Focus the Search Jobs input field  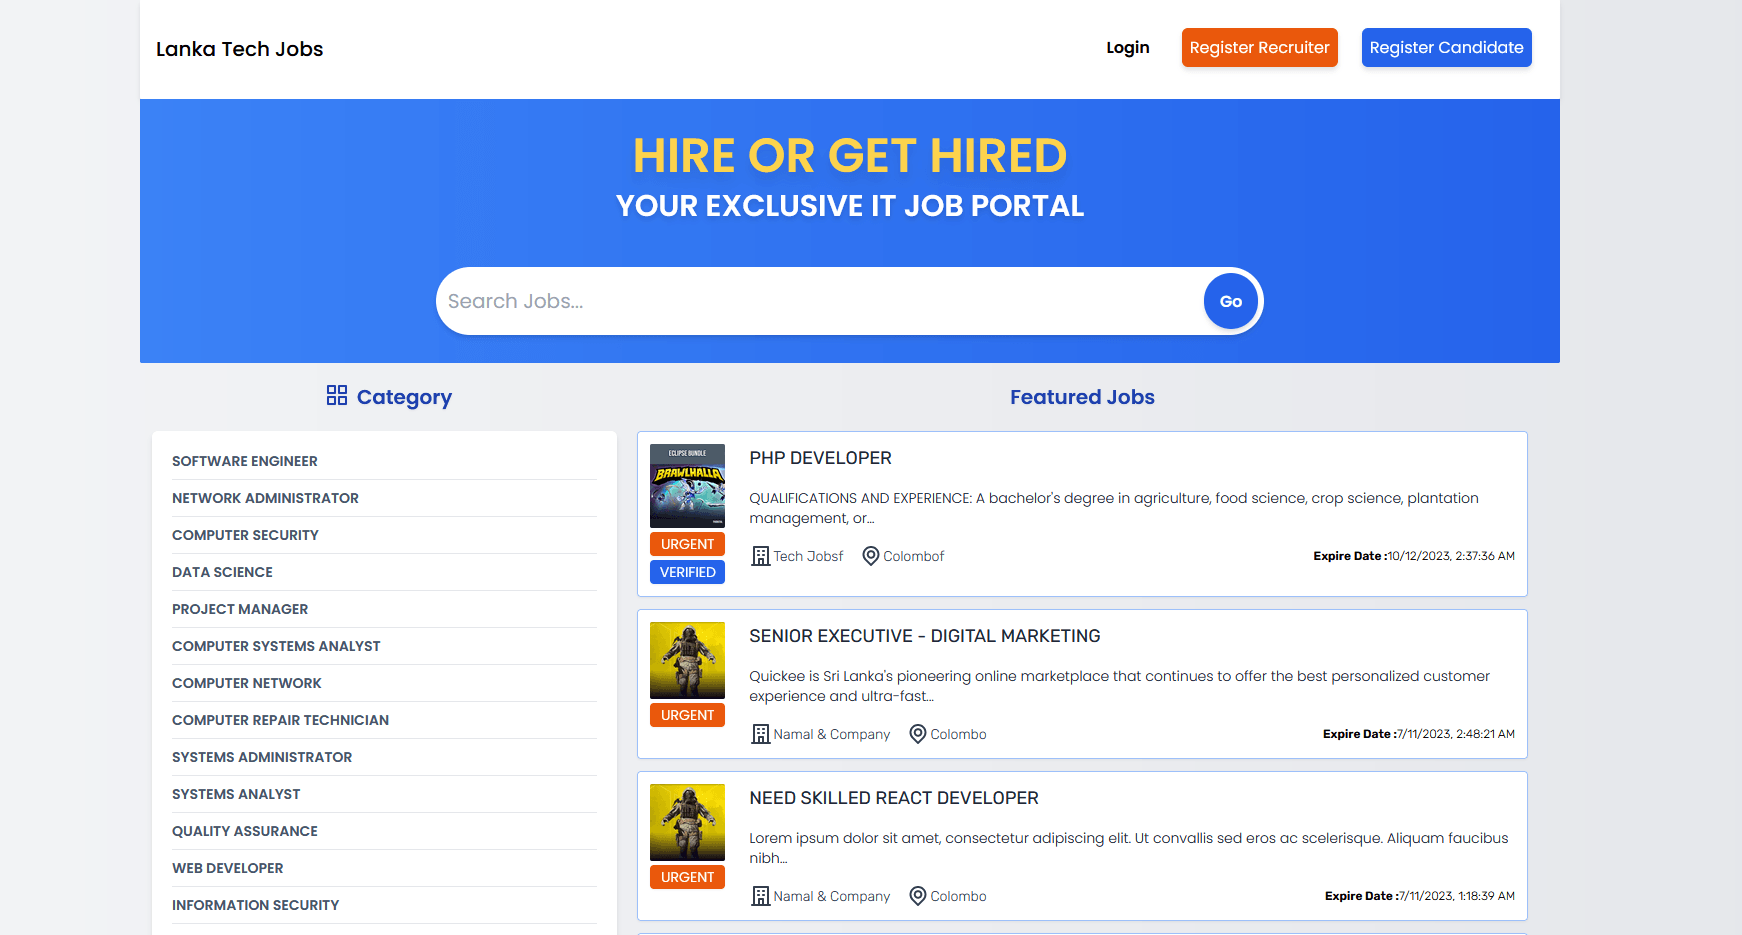[820, 301]
